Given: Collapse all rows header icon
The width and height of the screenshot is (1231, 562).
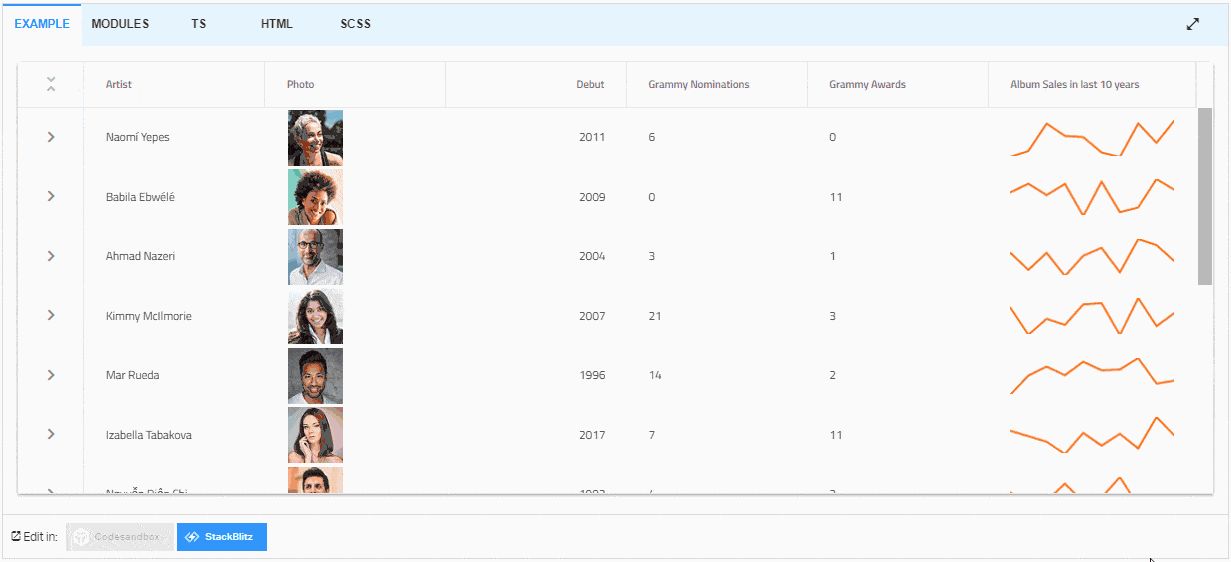Looking at the screenshot, I should click(x=51, y=85).
